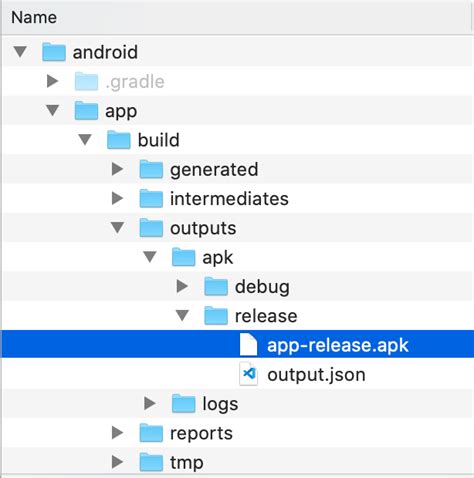
Task: Expand the tmp folder triangle
Action: (117, 462)
